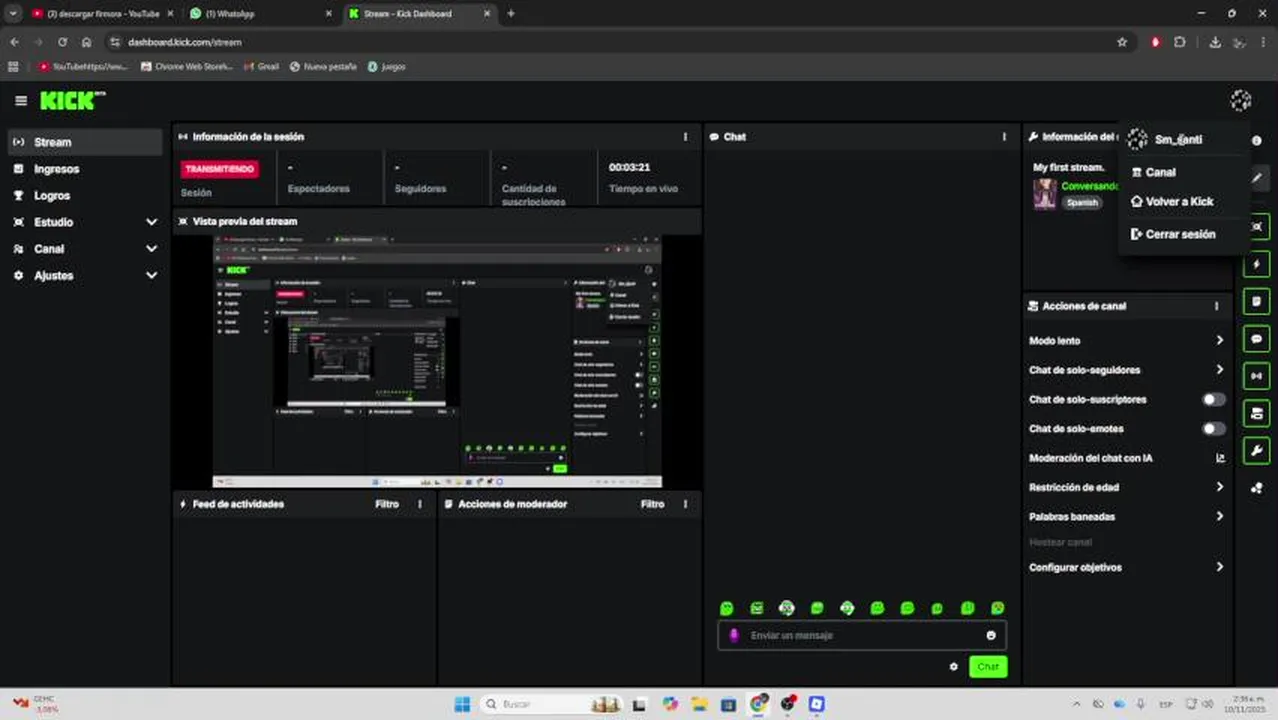The height and width of the screenshot is (720, 1278).
Task: Select Logros in the left sidebar
Action: pos(85,196)
